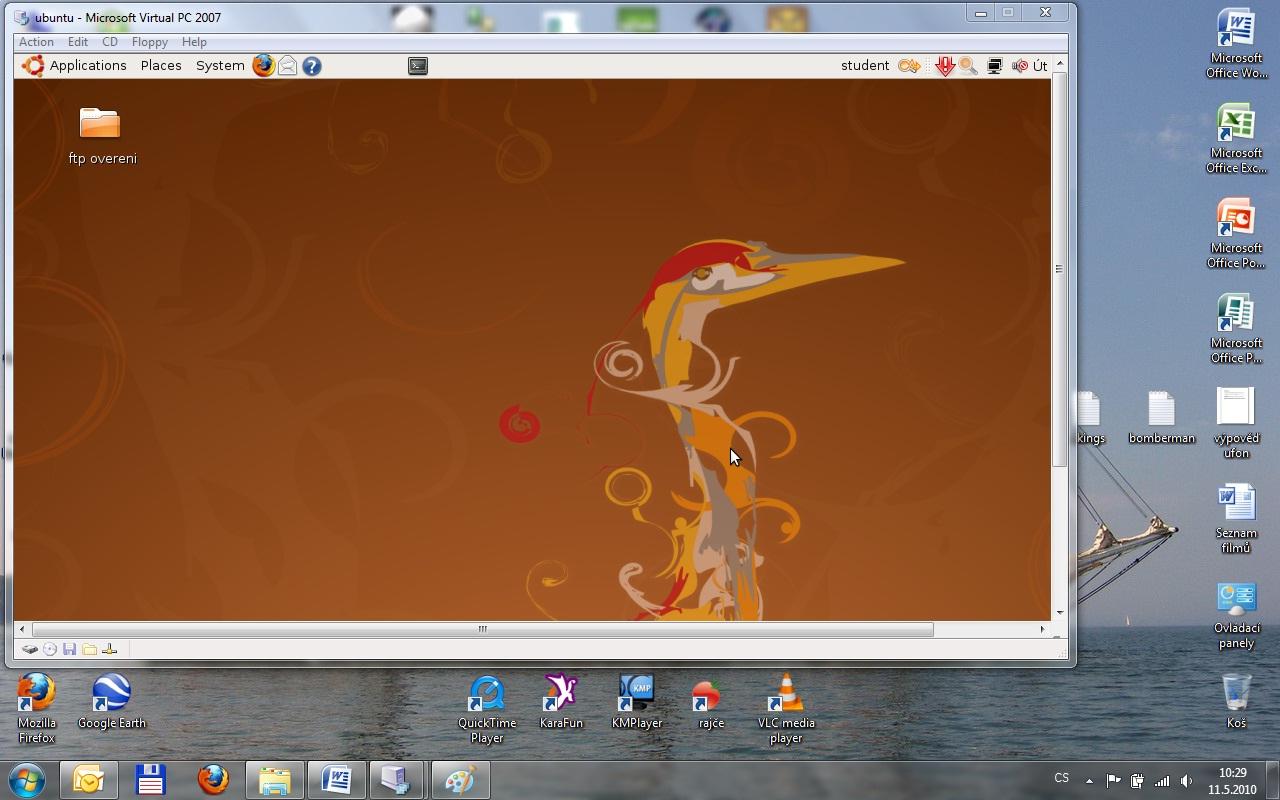Click the hard disk status icon
This screenshot has height=800, width=1280.
[x=30, y=650]
